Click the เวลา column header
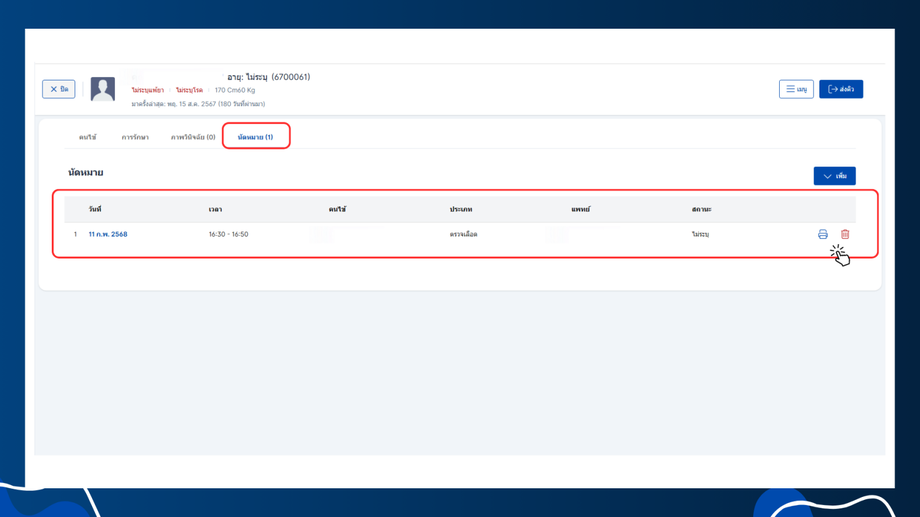This screenshot has height=517, width=920. (x=215, y=209)
